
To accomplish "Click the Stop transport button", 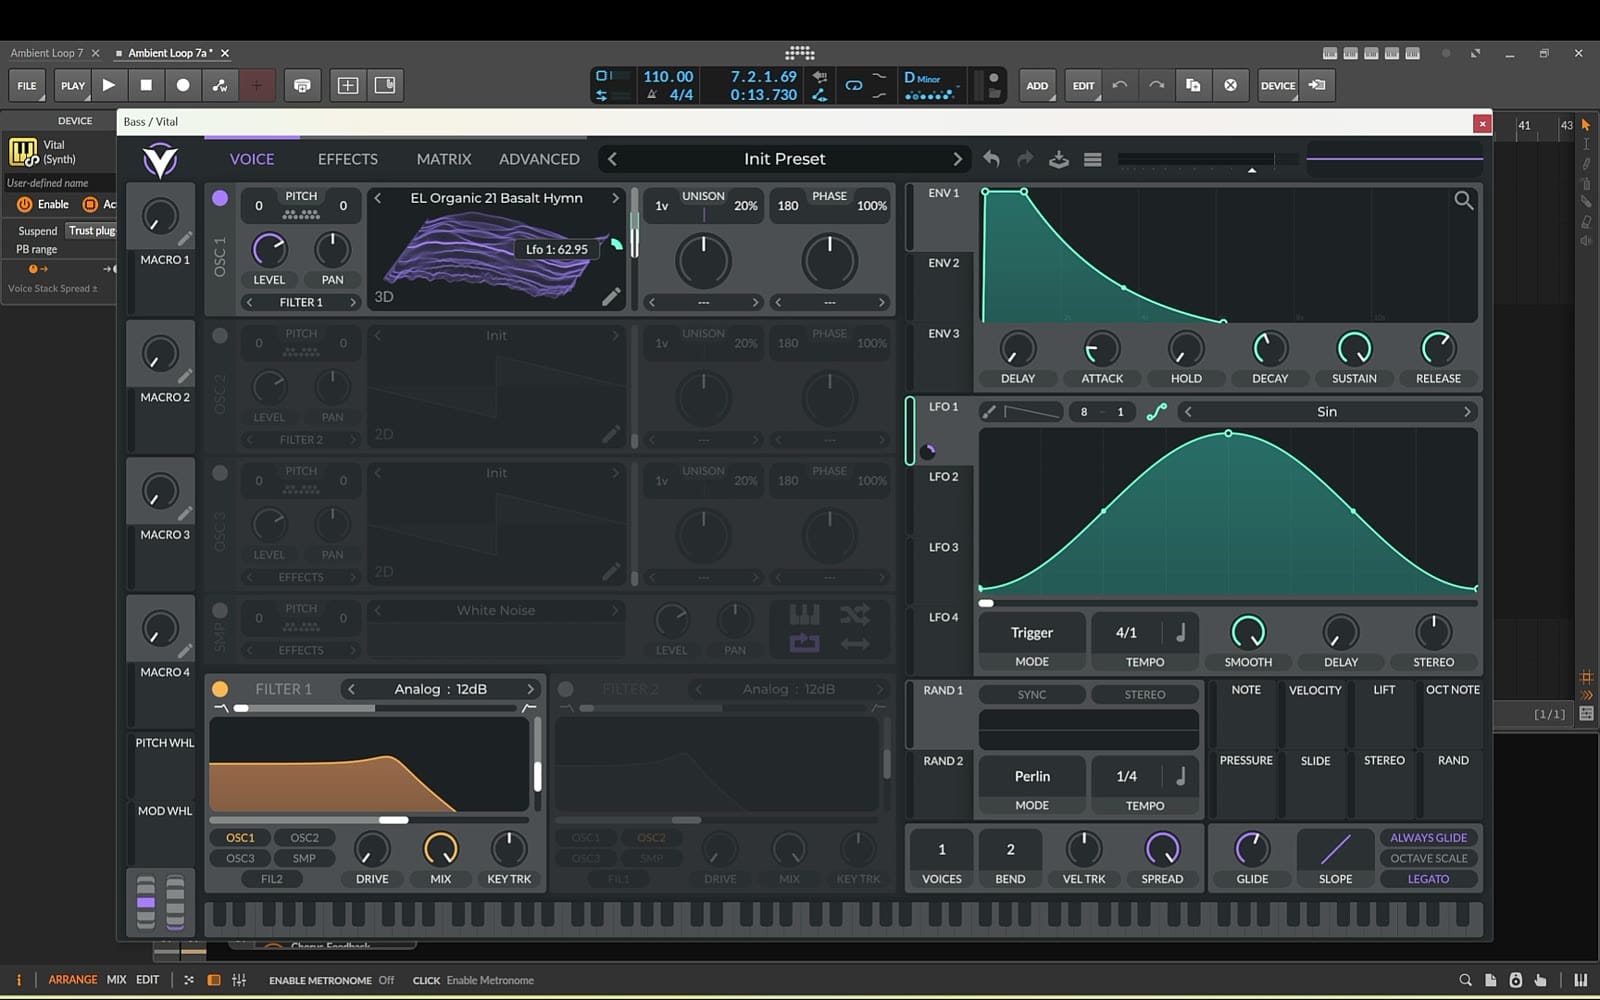I will click(146, 85).
